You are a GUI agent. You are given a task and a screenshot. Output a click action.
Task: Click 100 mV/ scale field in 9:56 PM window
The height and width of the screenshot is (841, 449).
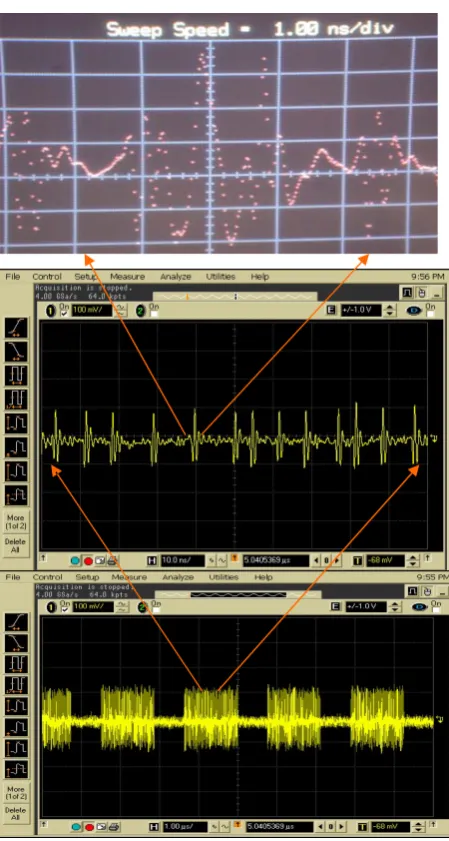tap(91, 311)
